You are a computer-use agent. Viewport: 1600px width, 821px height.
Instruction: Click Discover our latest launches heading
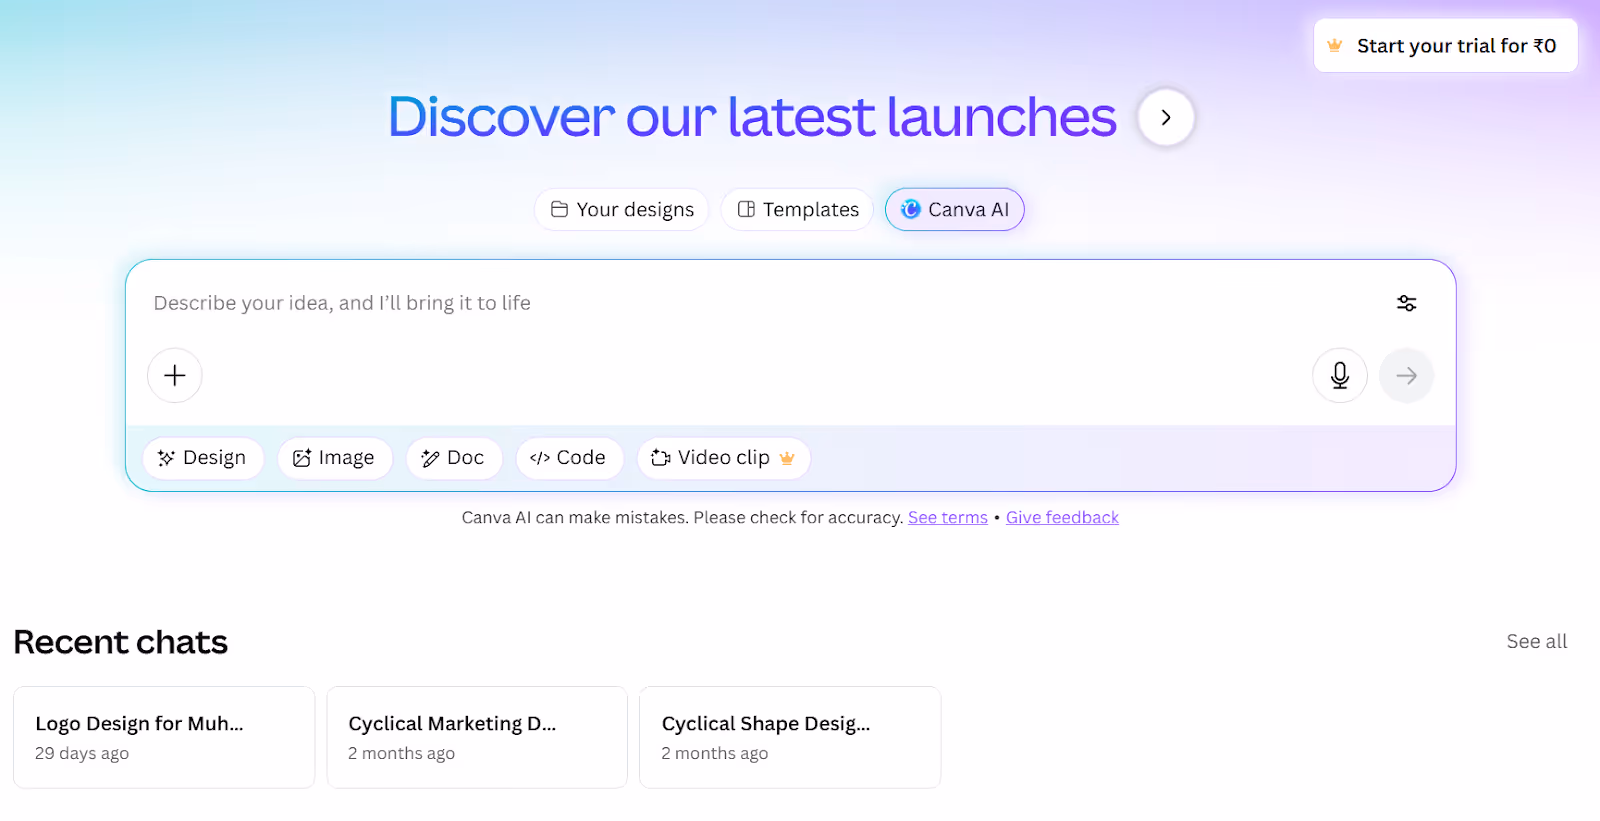(752, 117)
